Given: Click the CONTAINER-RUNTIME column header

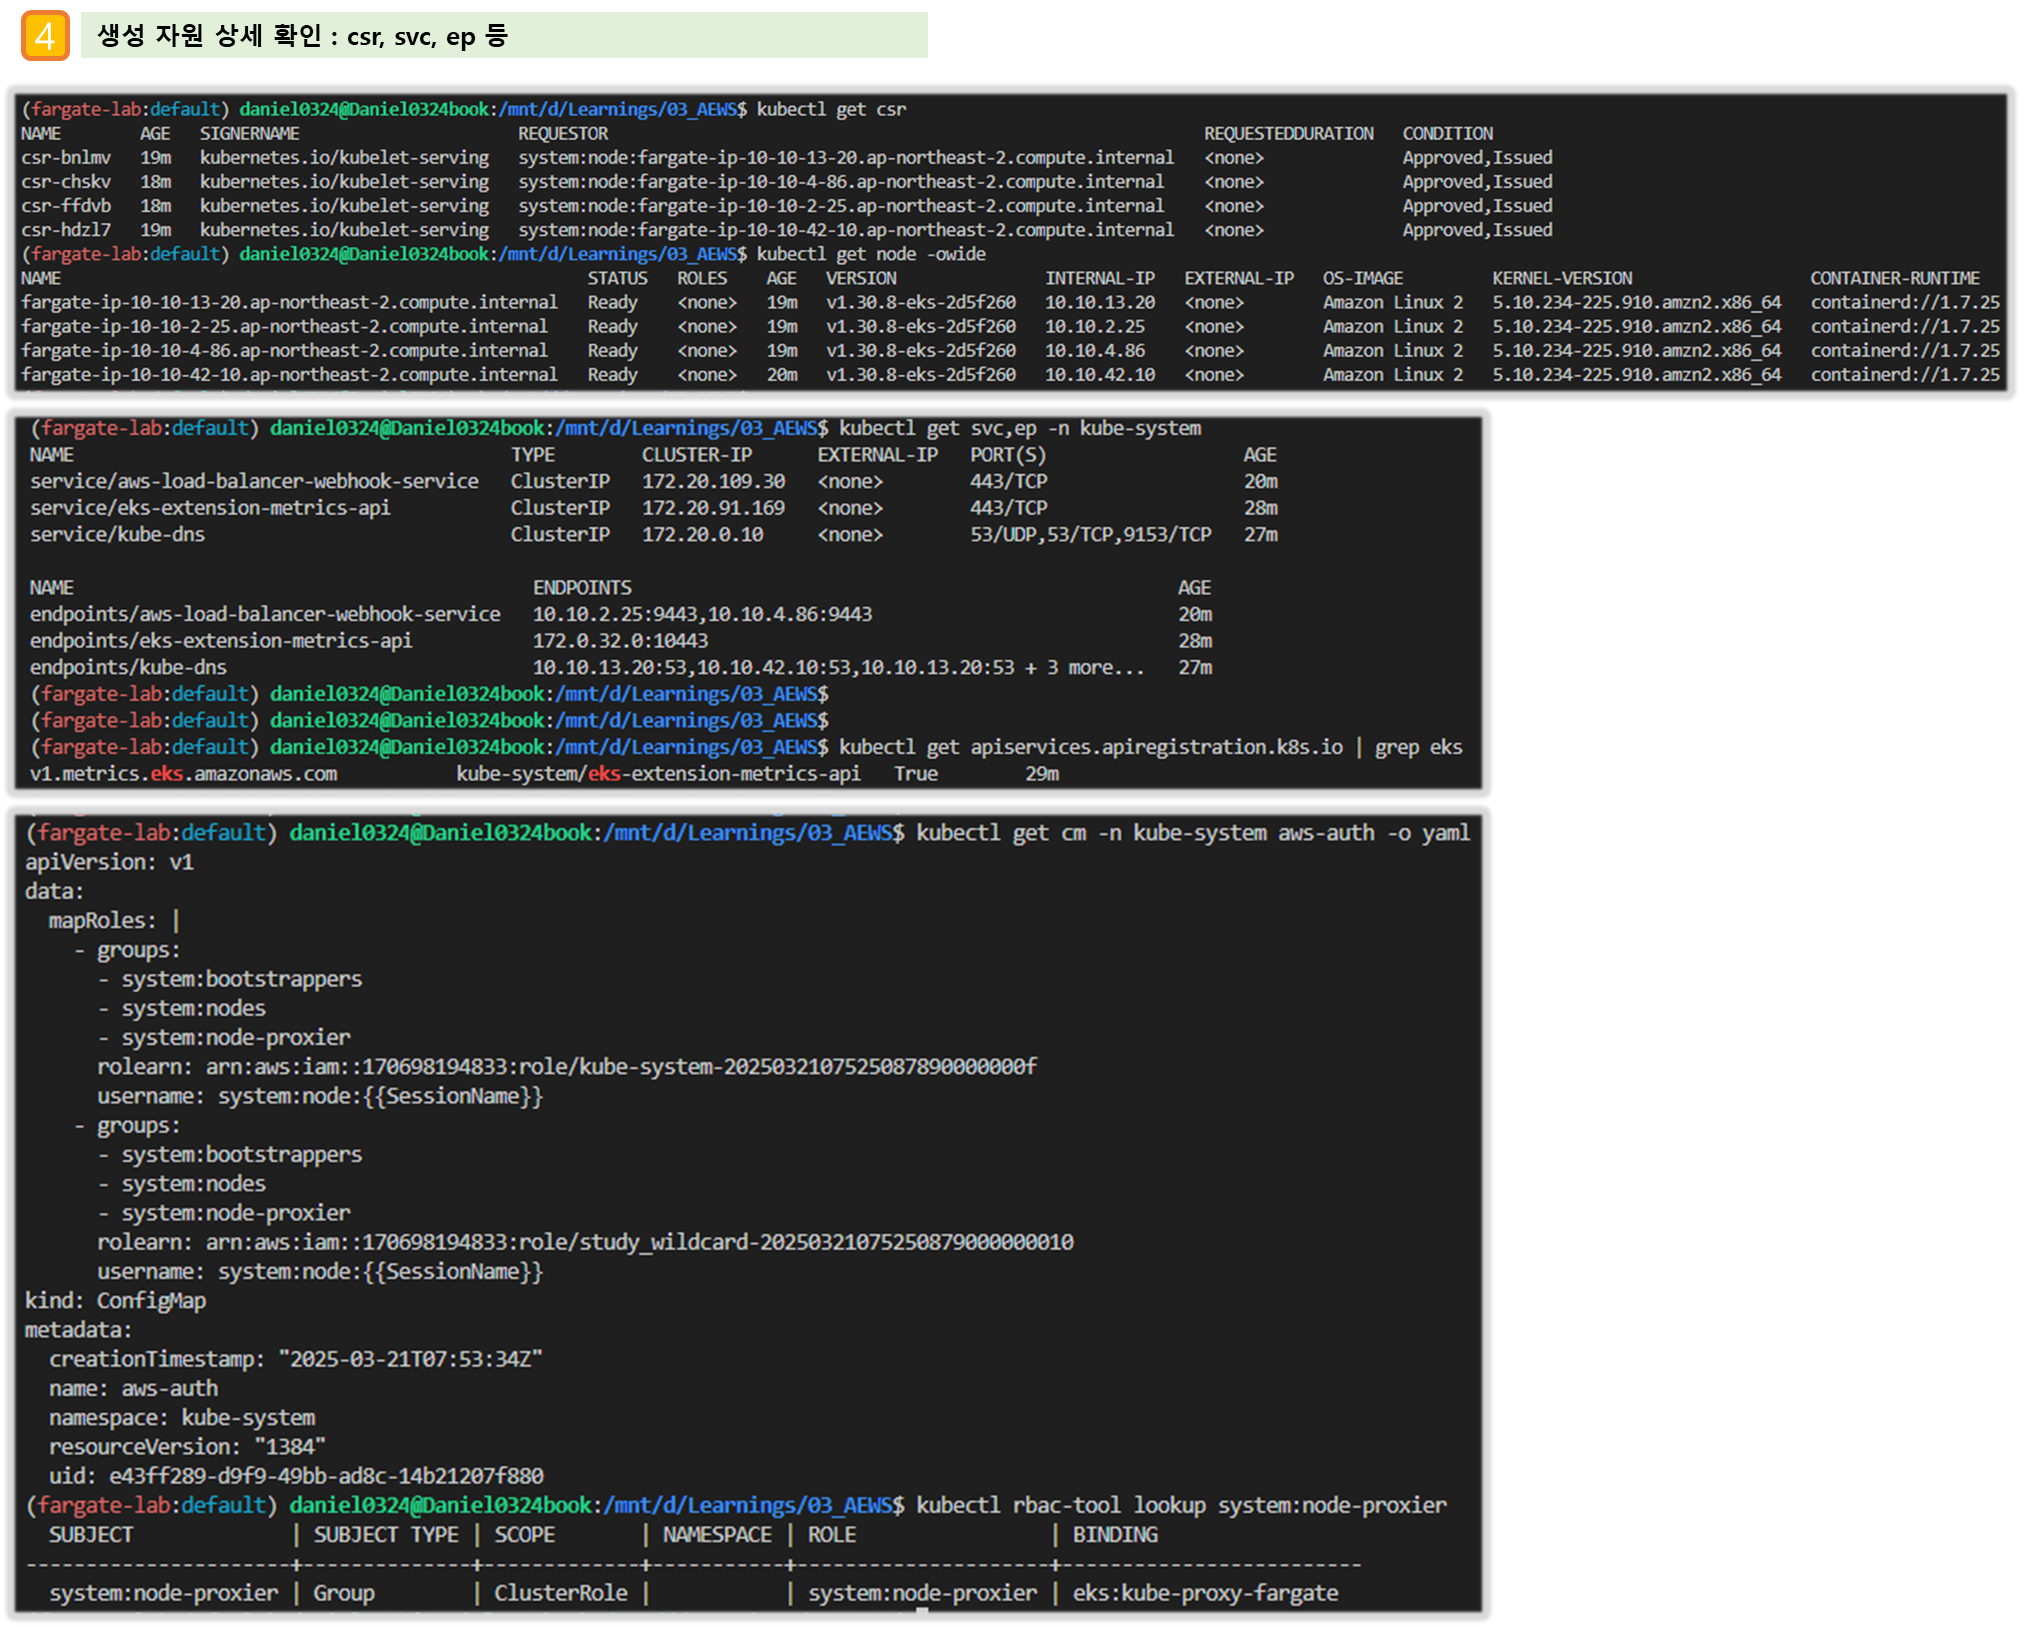Looking at the screenshot, I should tap(1894, 278).
